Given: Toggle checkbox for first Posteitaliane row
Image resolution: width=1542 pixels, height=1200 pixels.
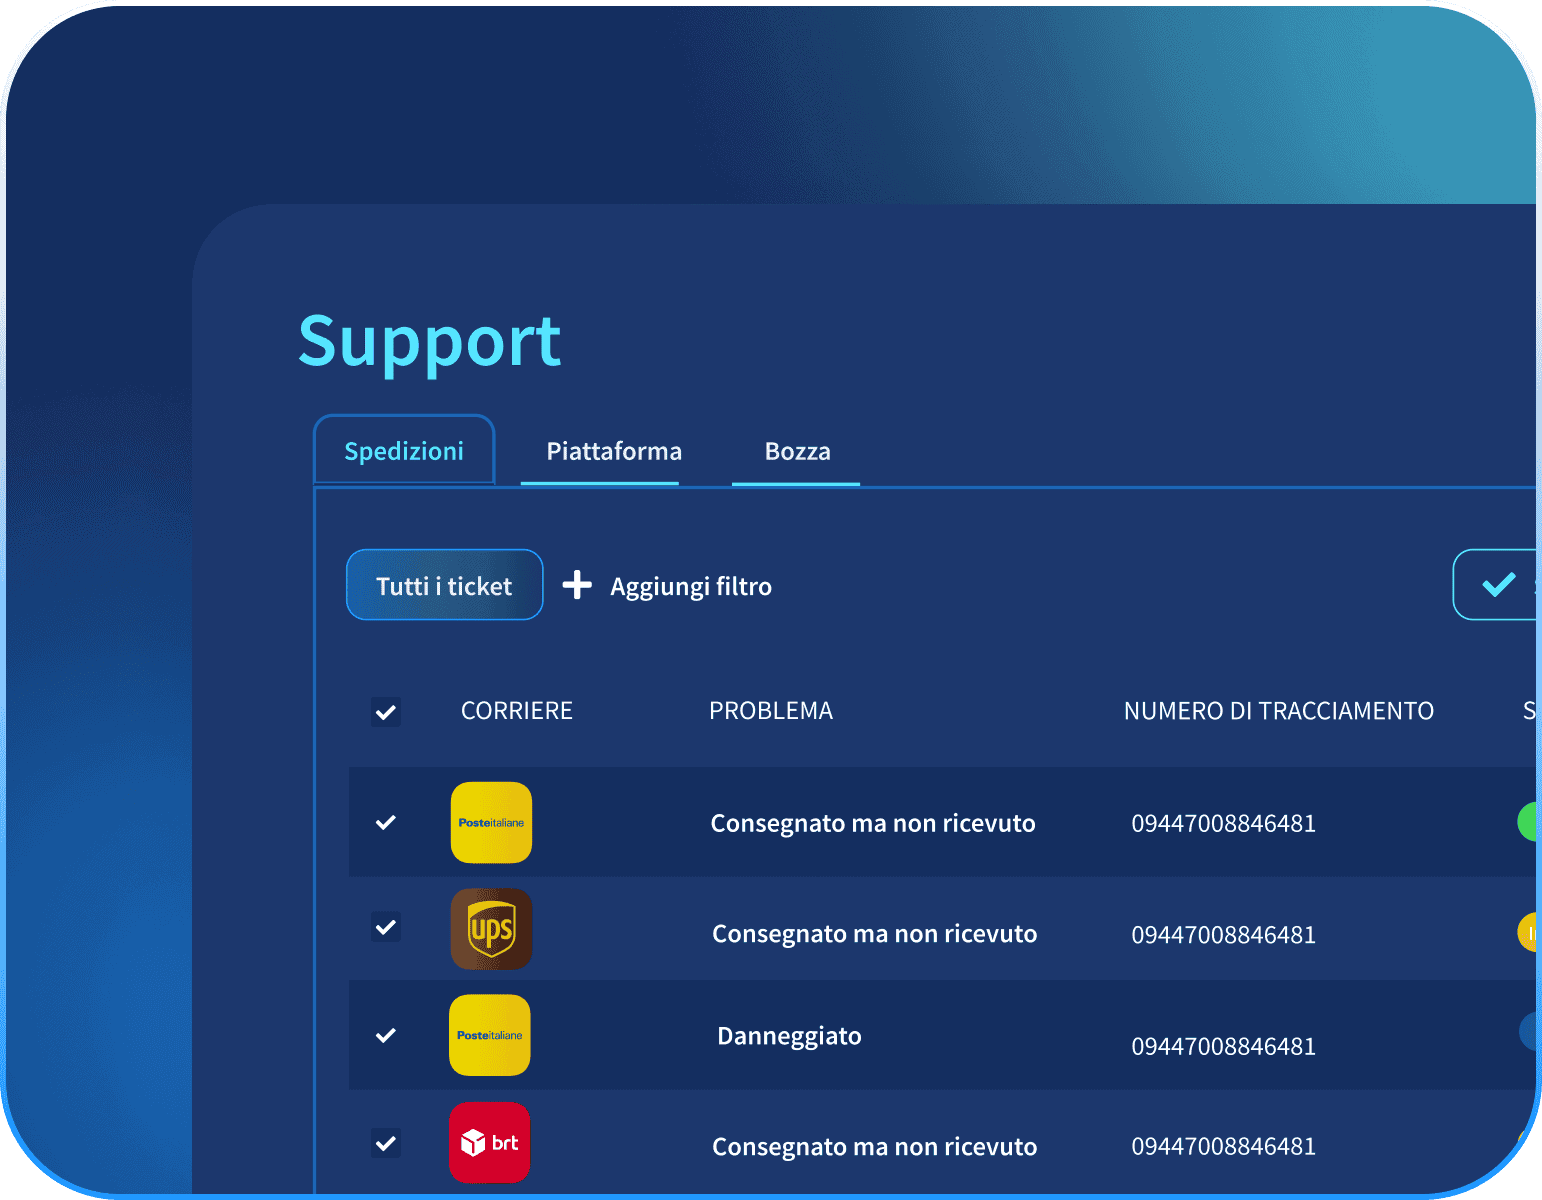Looking at the screenshot, I should (x=386, y=822).
